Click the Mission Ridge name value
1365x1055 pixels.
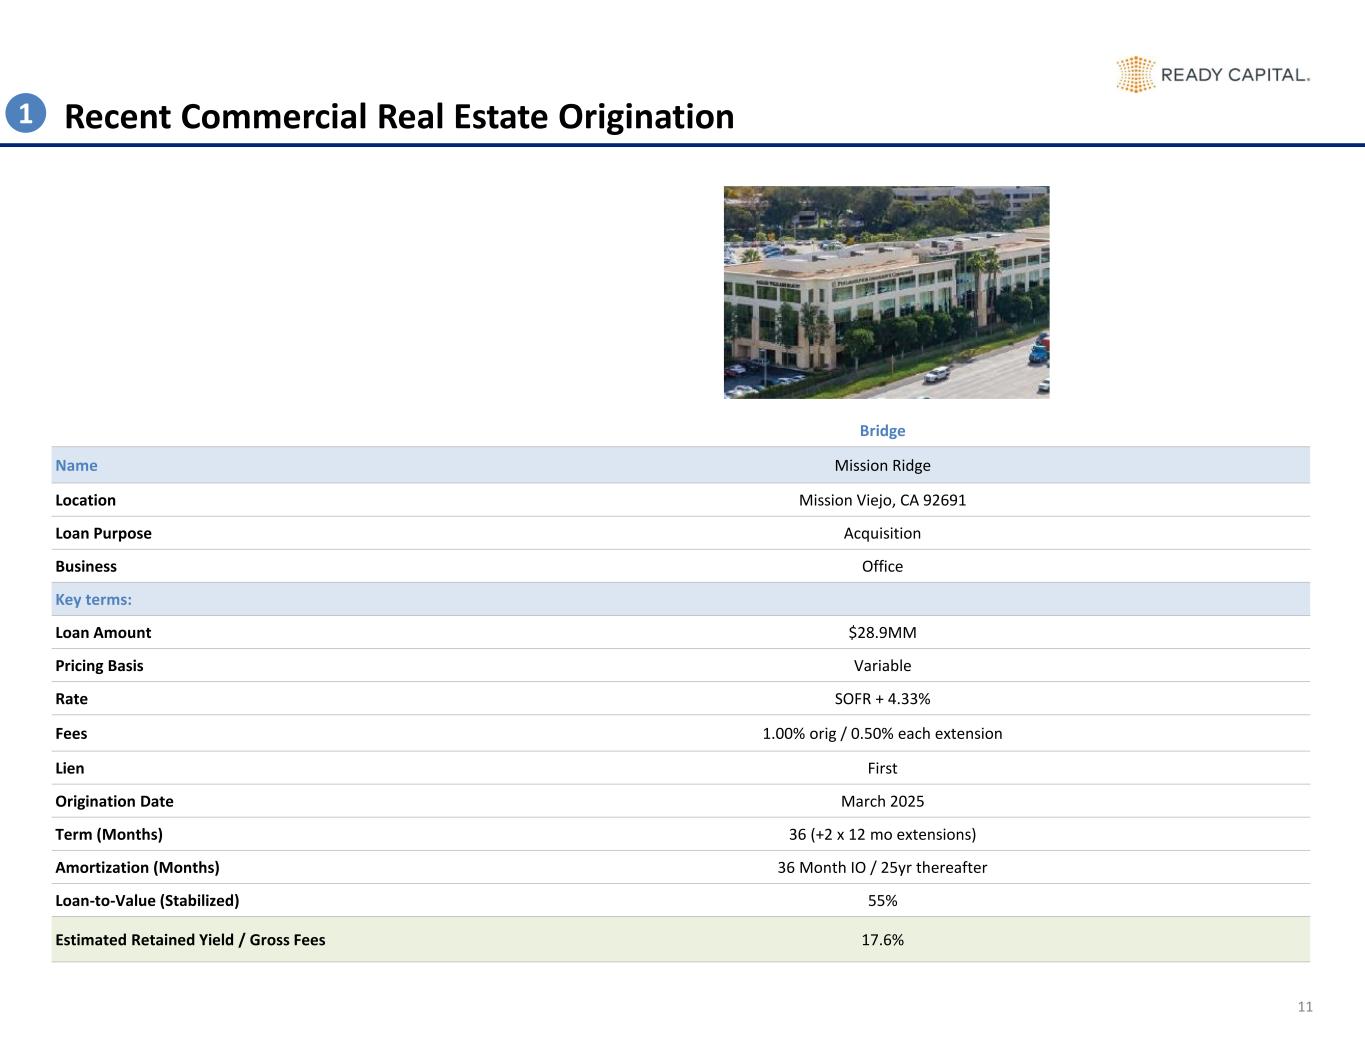(882, 466)
